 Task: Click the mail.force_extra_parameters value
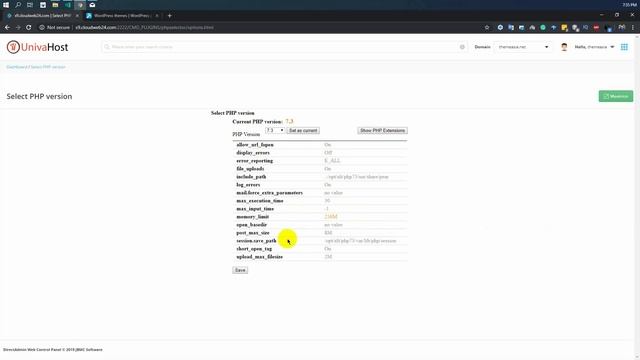(x=333, y=193)
